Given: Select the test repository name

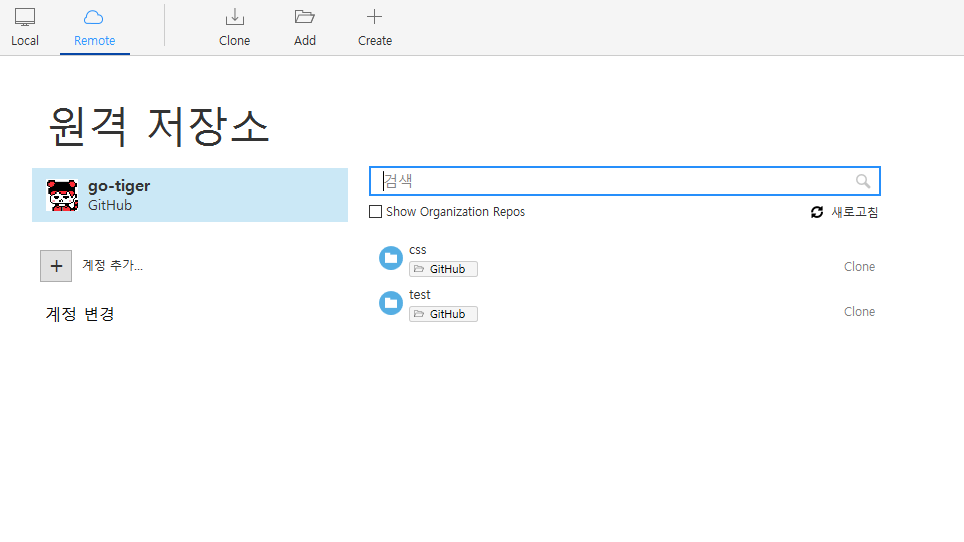Looking at the screenshot, I should (420, 295).
